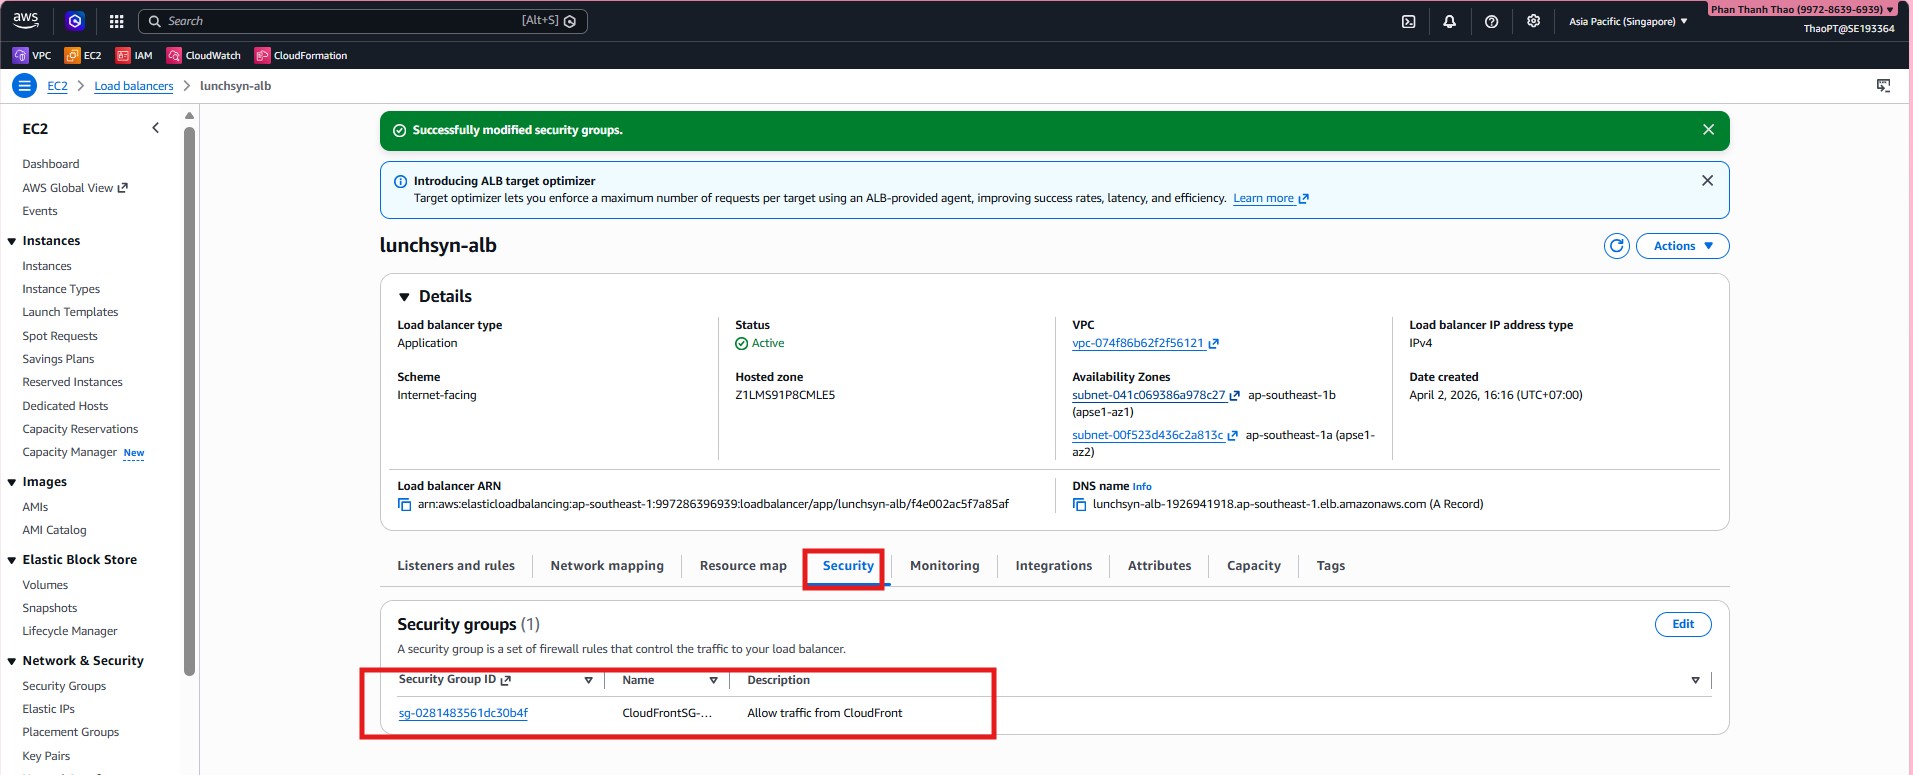Open the notifications bell
This screenshot has height=775, width=1913.
[1449, 21]
